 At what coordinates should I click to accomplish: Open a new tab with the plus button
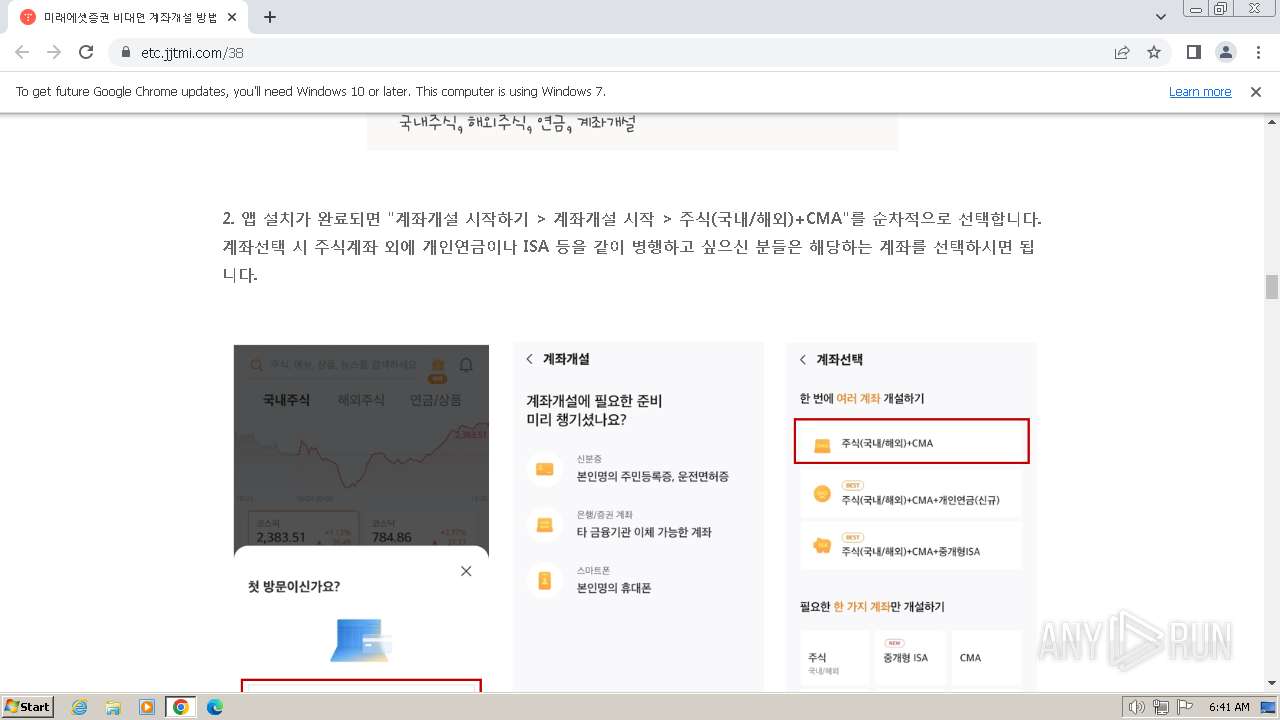point(270,17)
